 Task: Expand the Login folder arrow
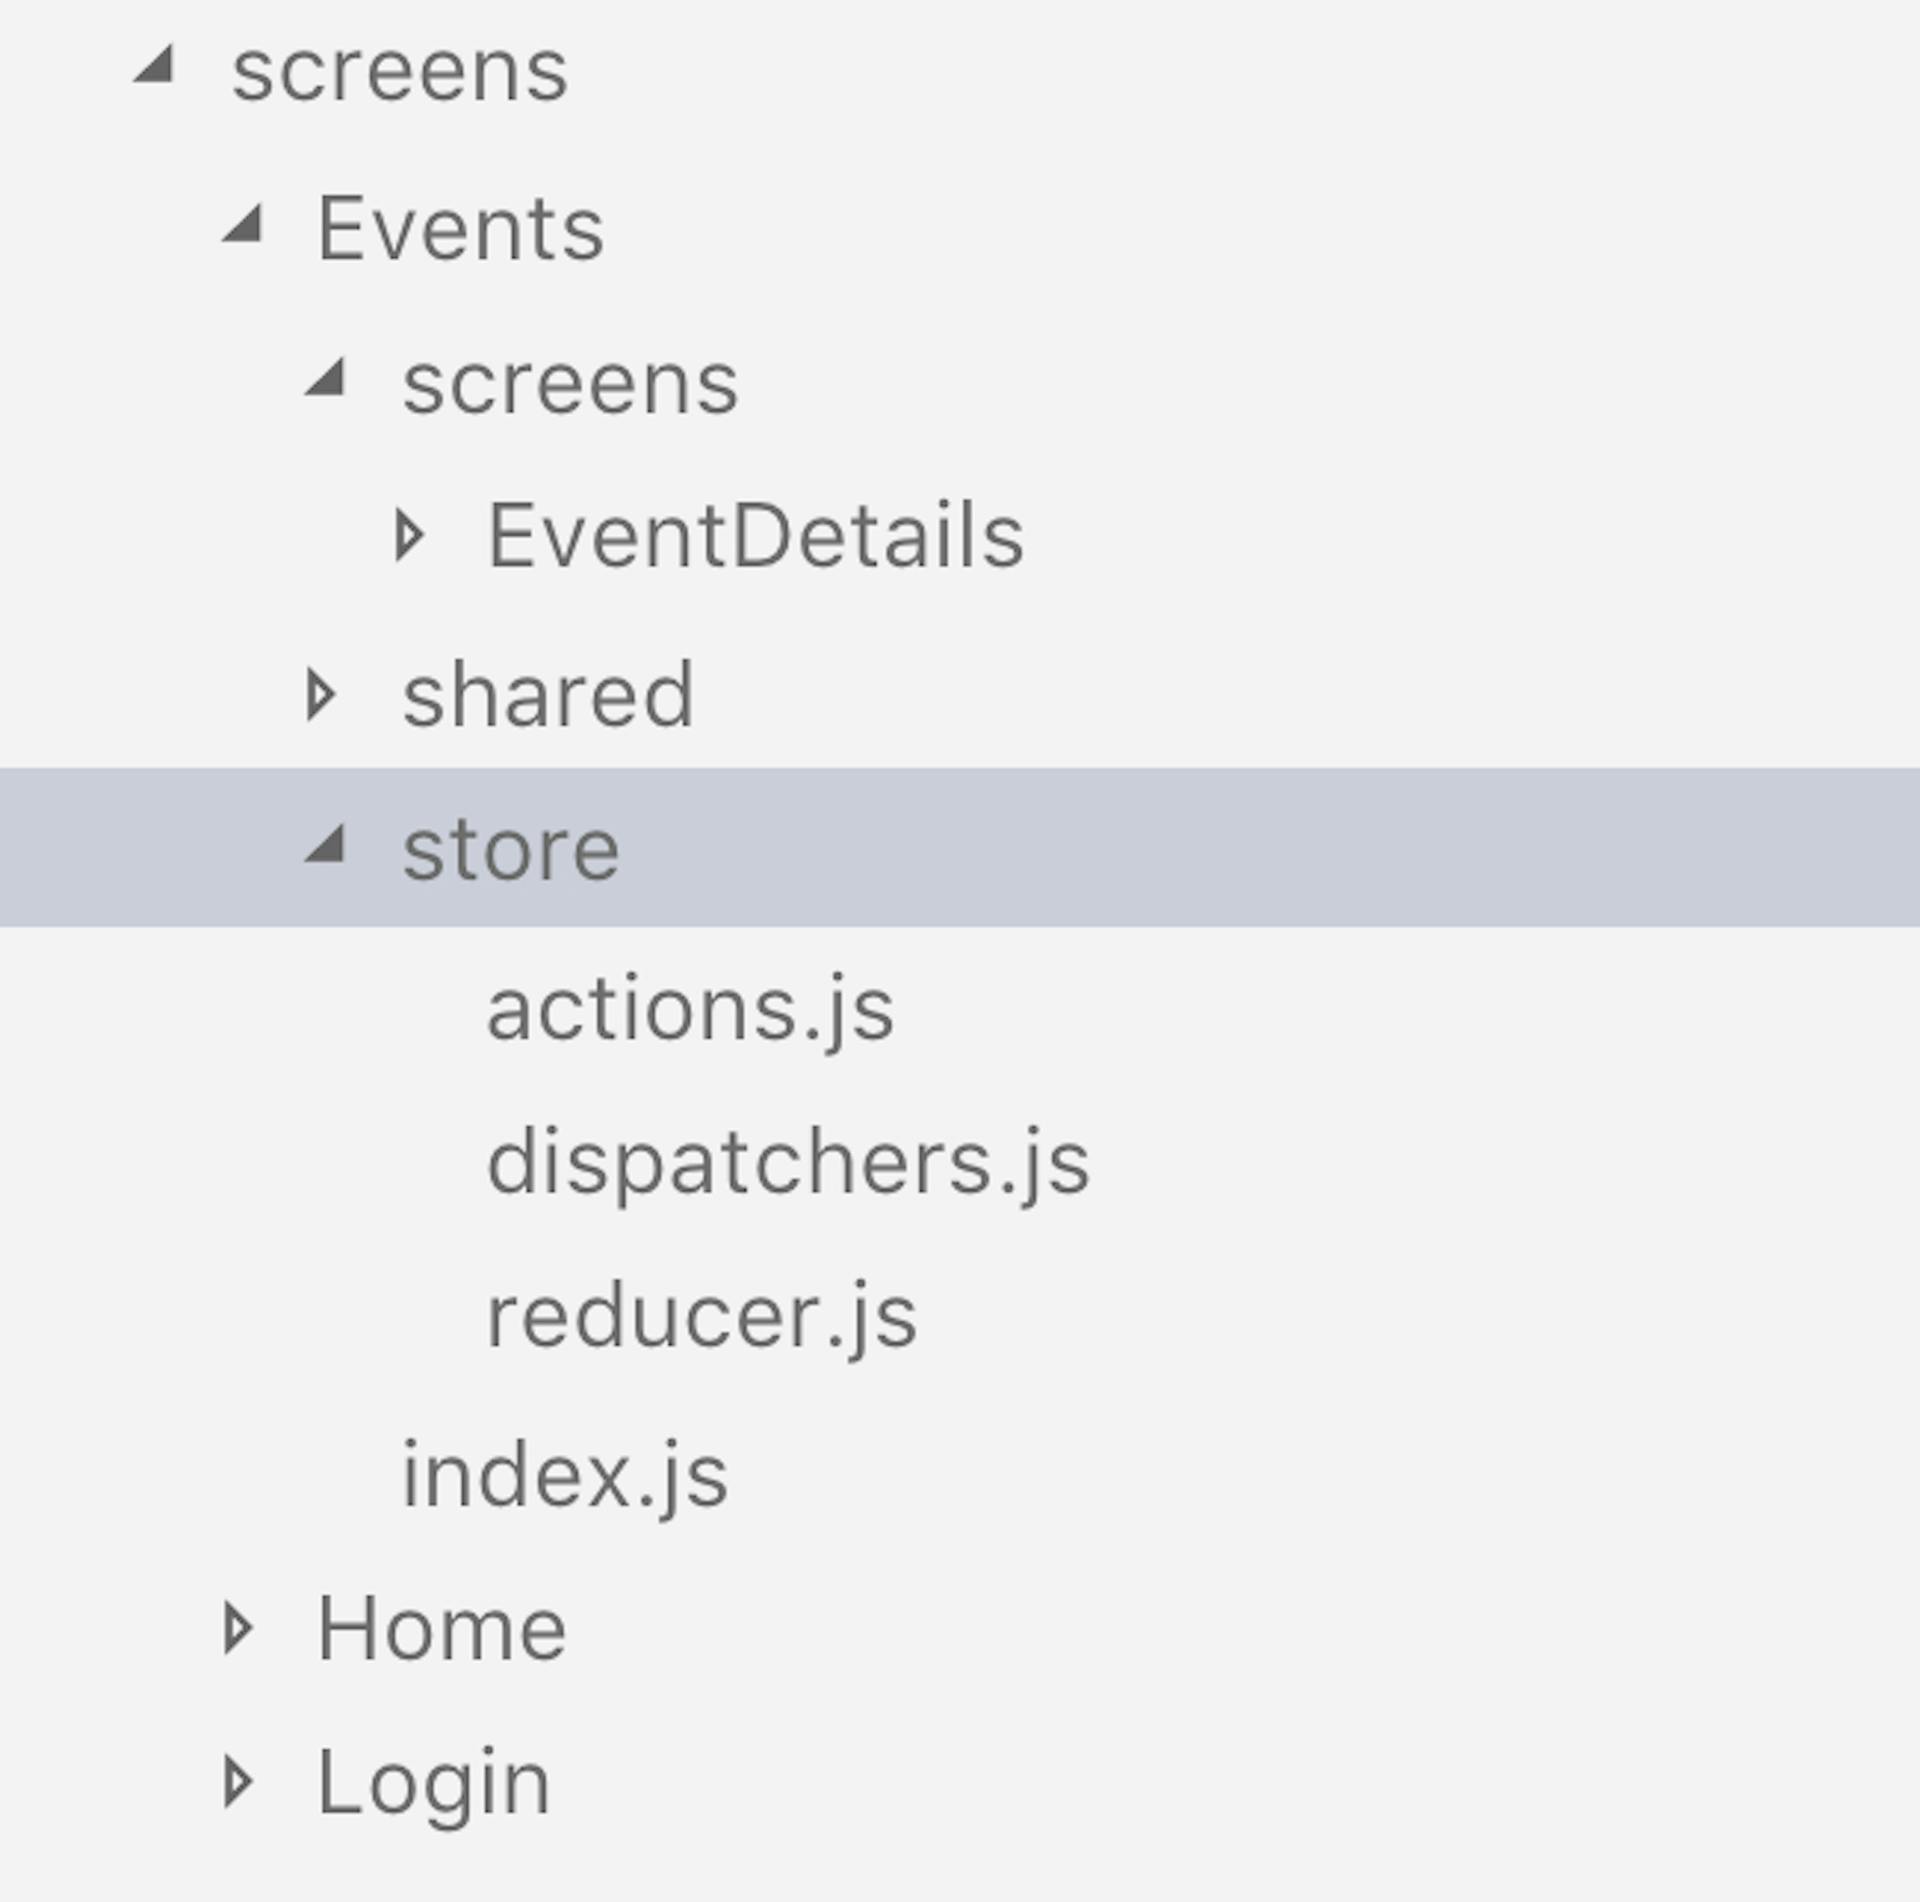point(238,1783)
